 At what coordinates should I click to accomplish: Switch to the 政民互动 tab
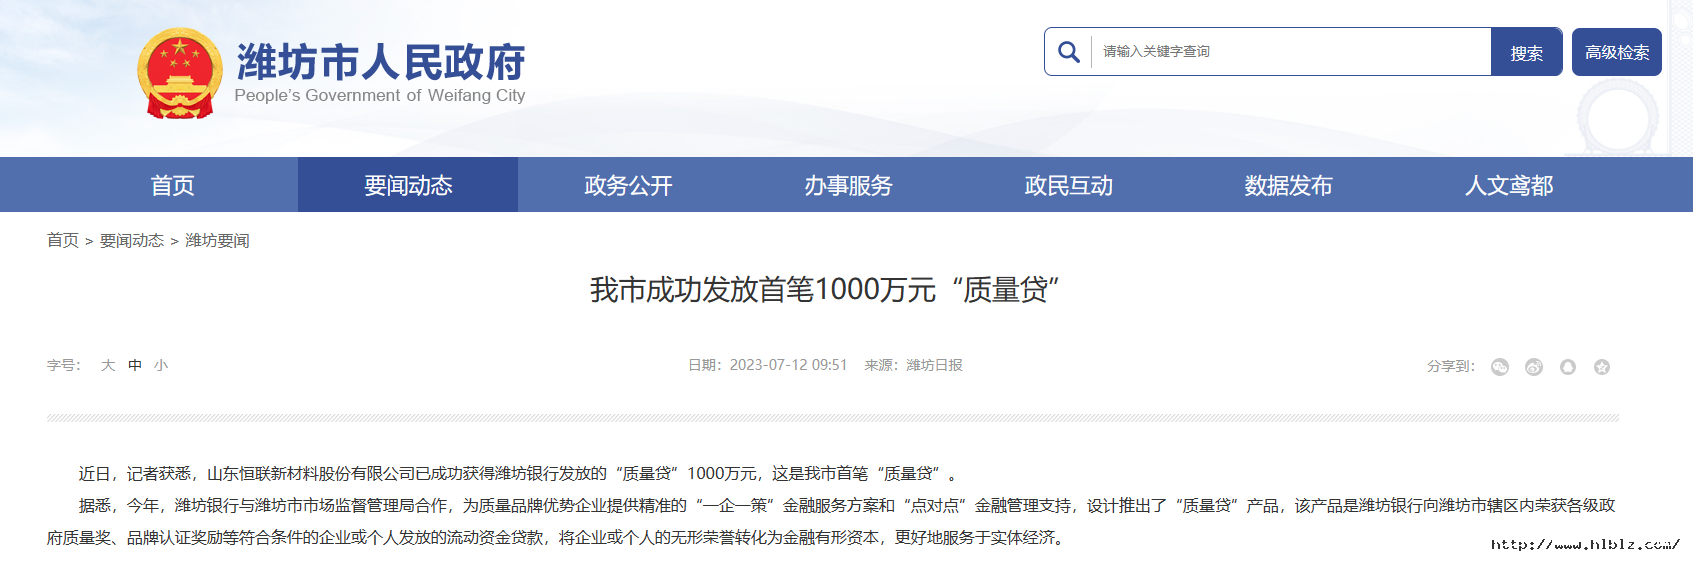(1068, 185)
